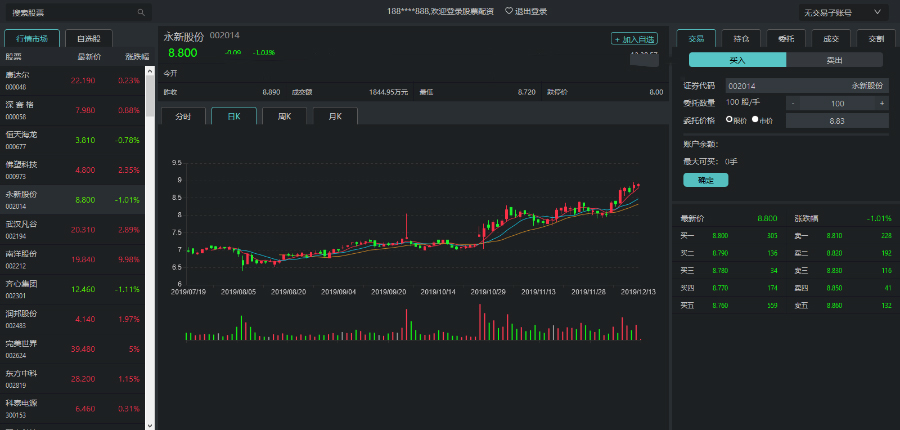Click the 加入自选 button

[x=635, y=39]
